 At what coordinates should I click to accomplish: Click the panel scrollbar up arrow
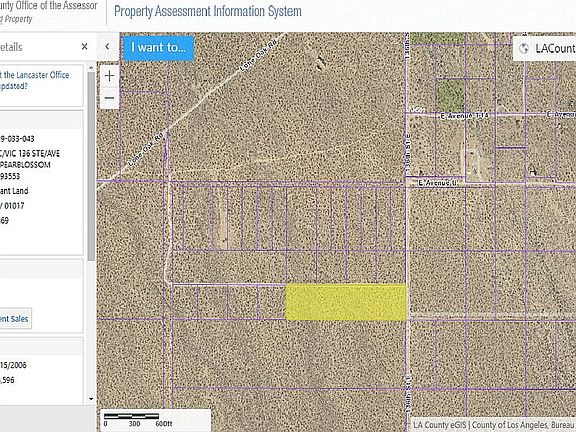(x=91, y=68)
